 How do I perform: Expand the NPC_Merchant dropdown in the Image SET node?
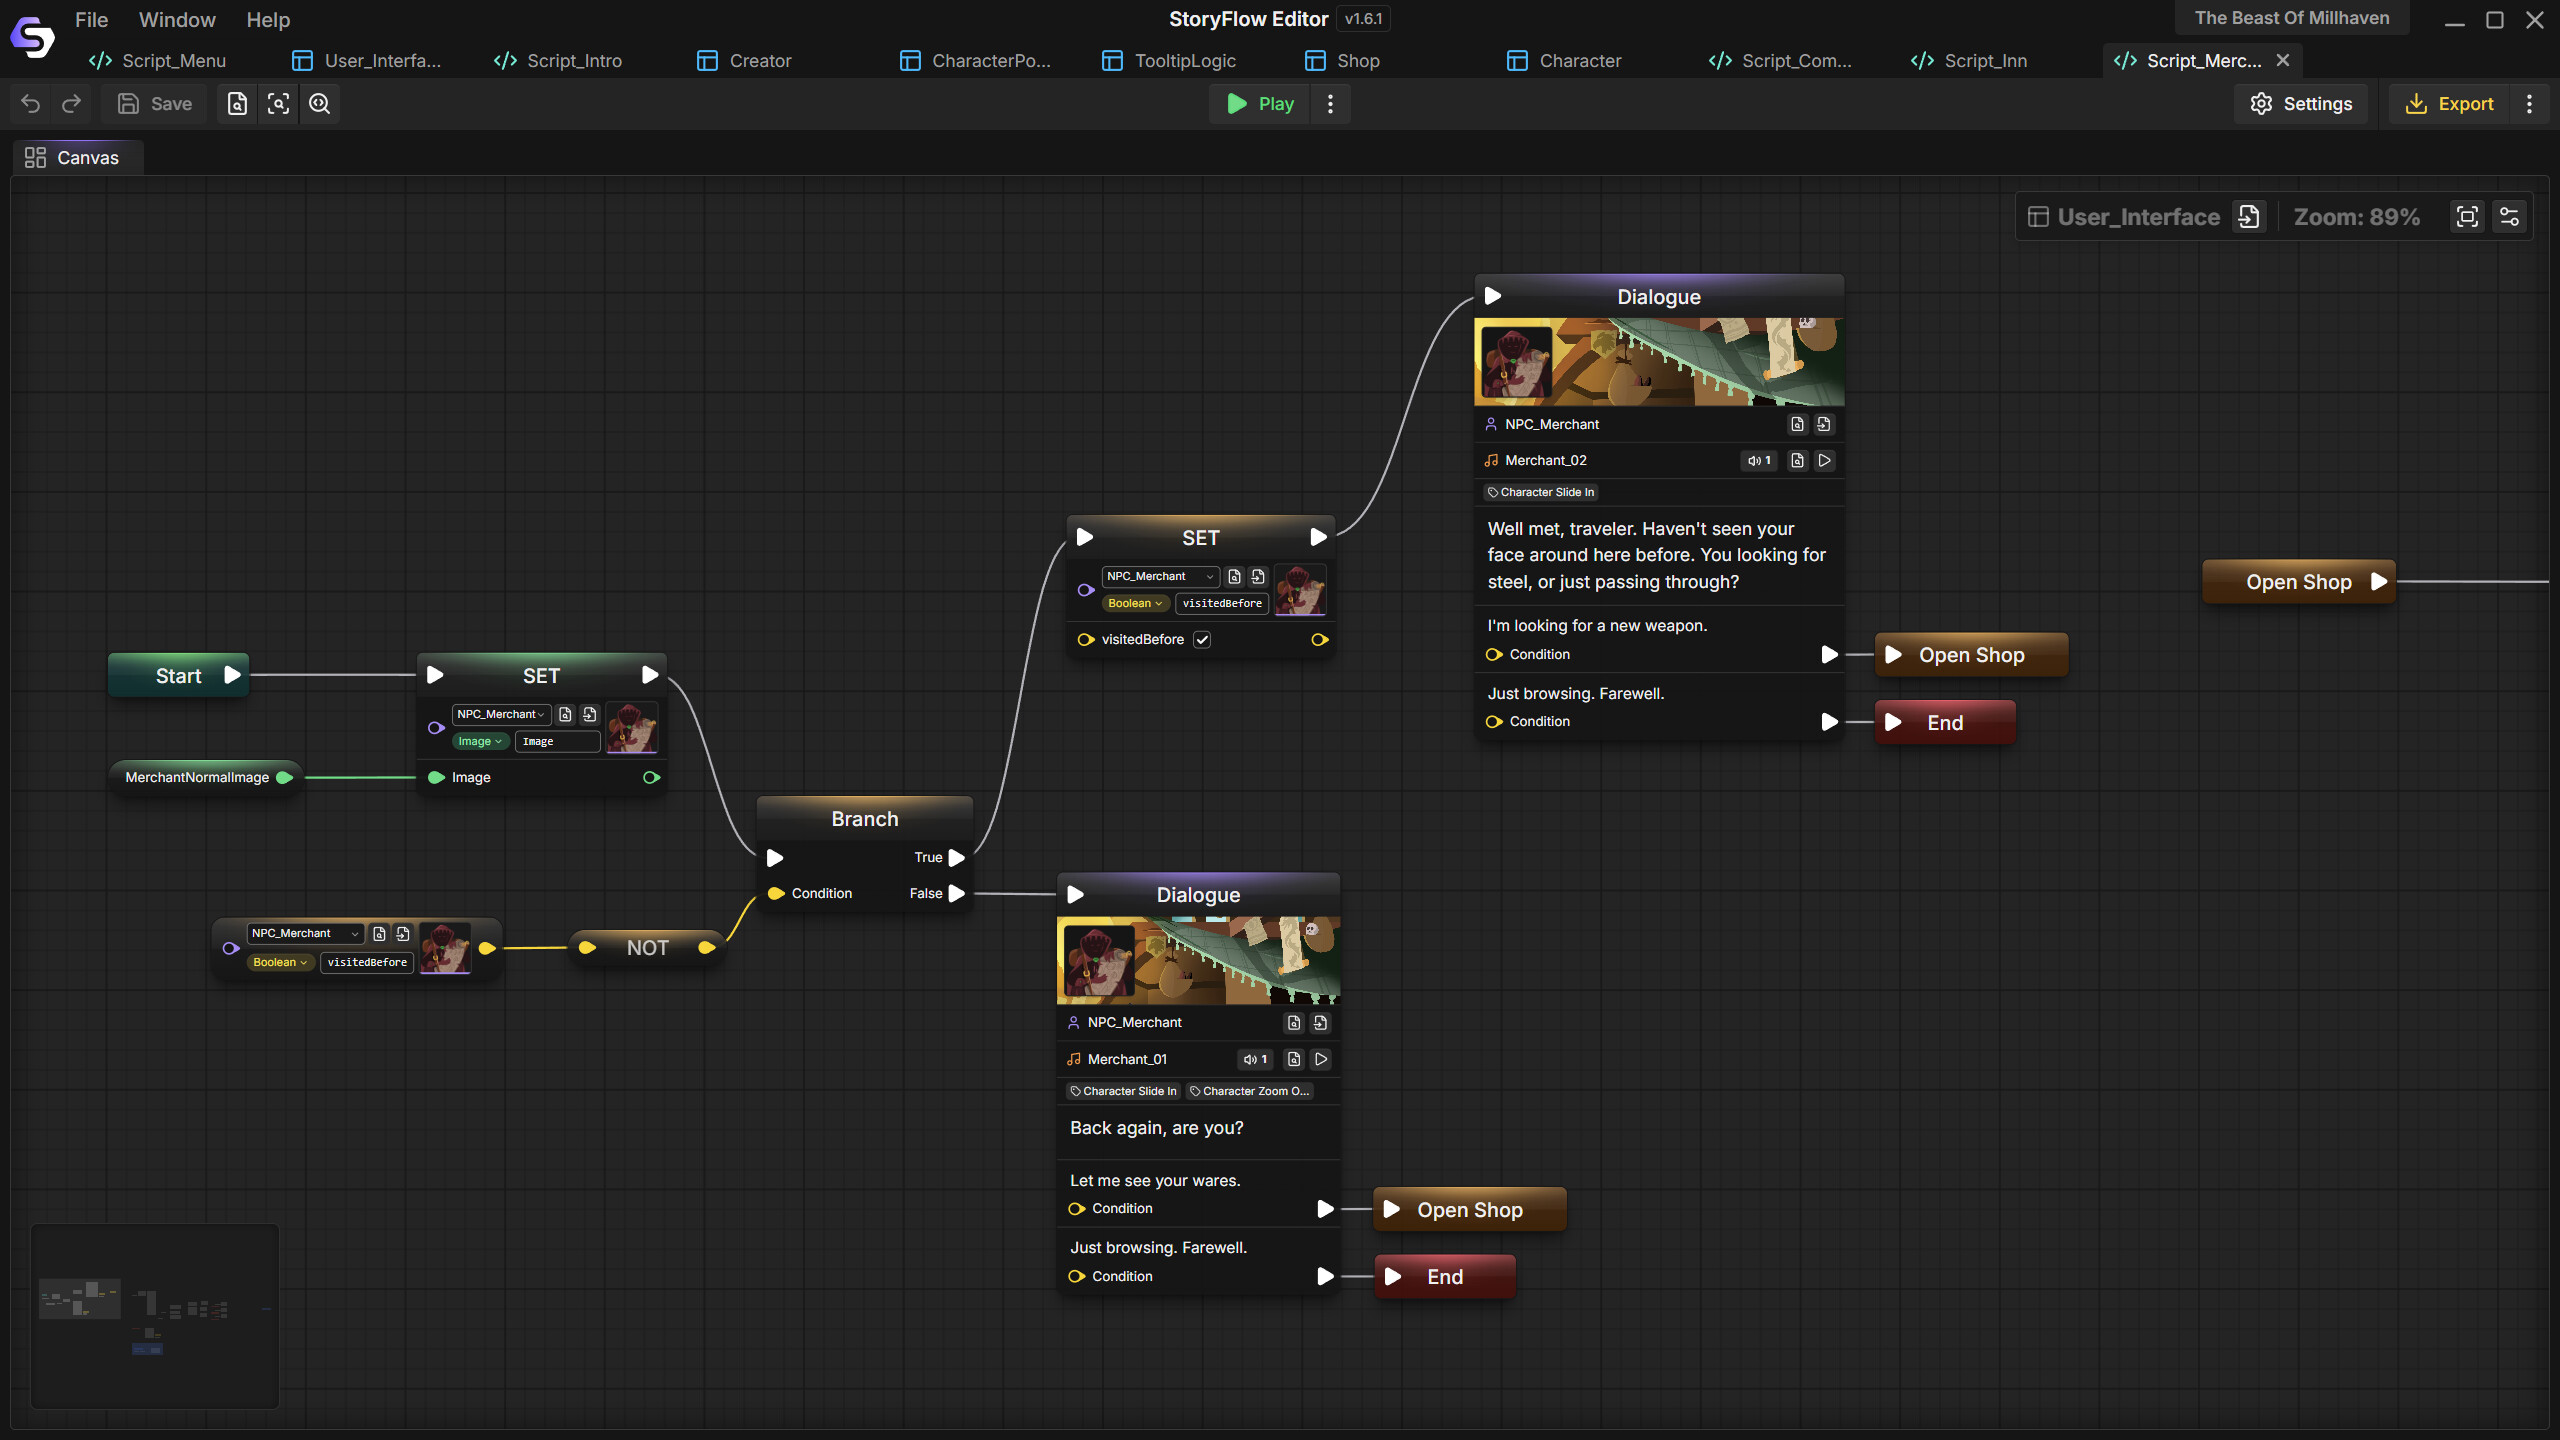coord(501,714)
